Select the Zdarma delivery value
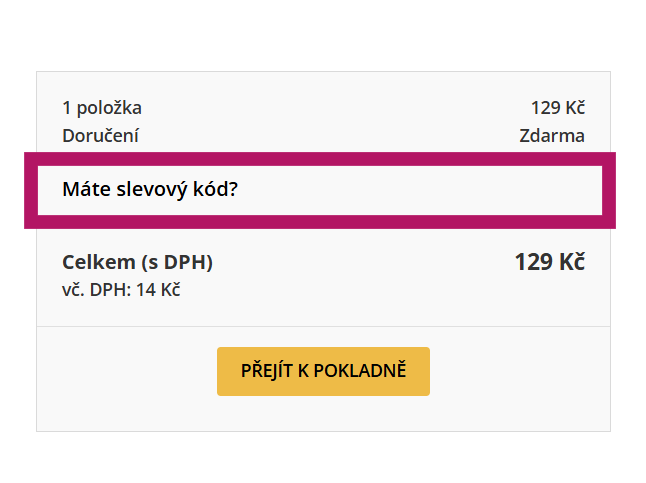 click(x=551, y=136)
